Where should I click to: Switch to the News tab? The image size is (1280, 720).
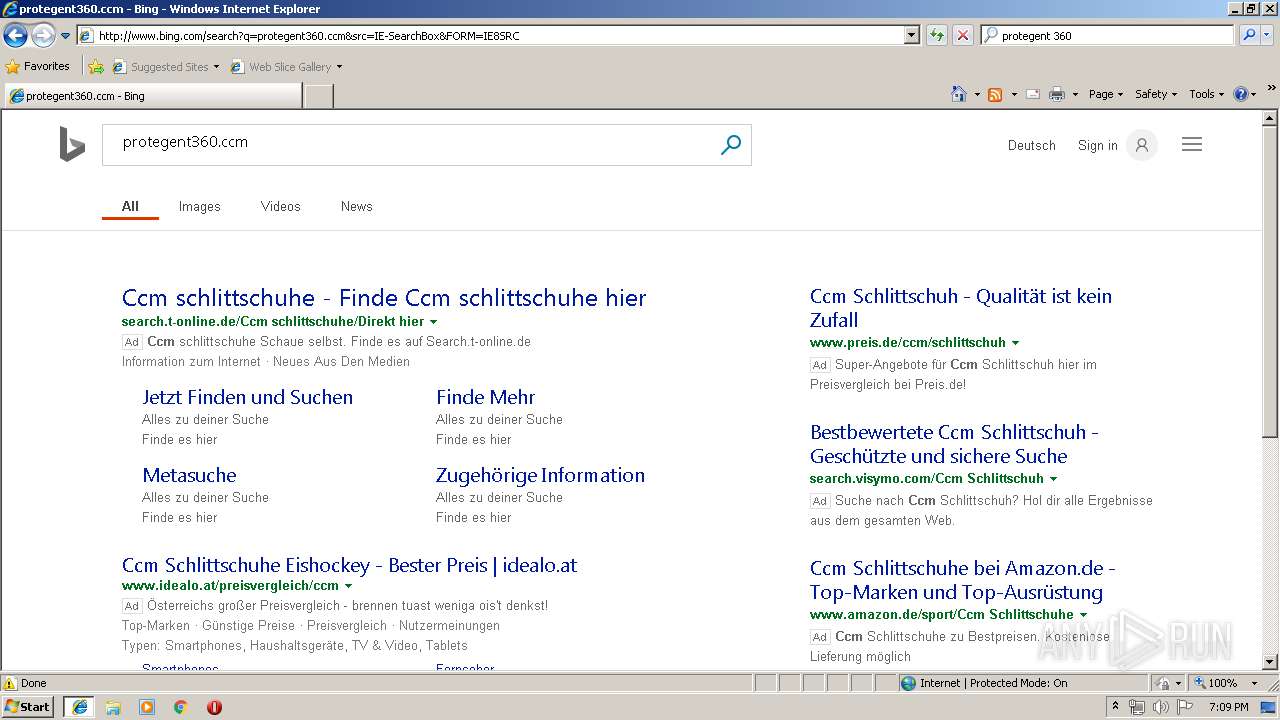356,206
